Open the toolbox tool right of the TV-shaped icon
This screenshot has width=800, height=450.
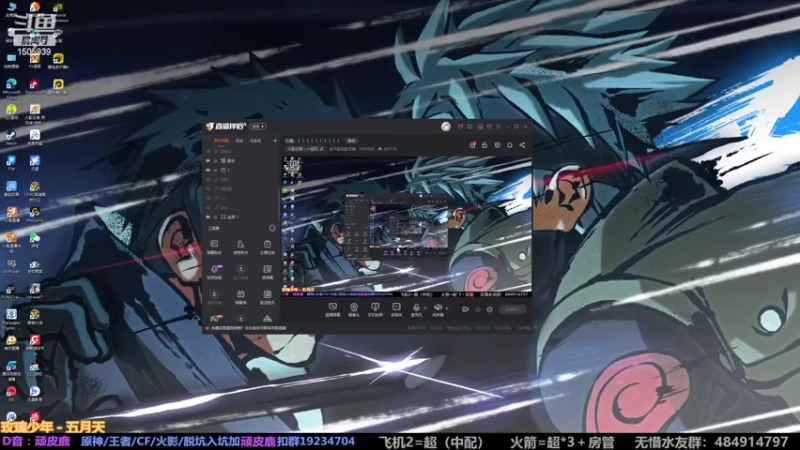(267, 296)
